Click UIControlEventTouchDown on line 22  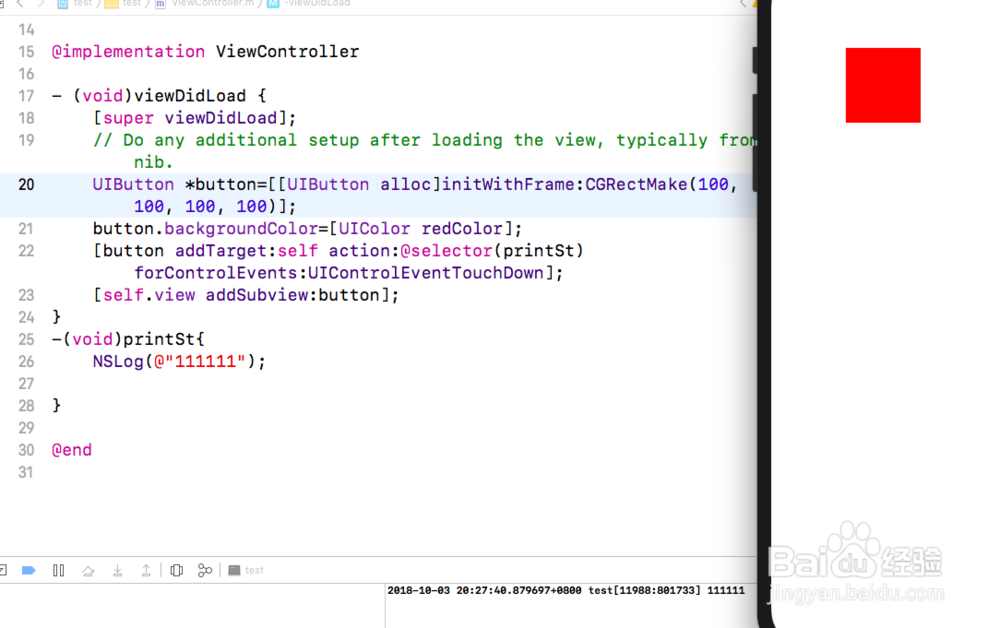pos(426,274)
